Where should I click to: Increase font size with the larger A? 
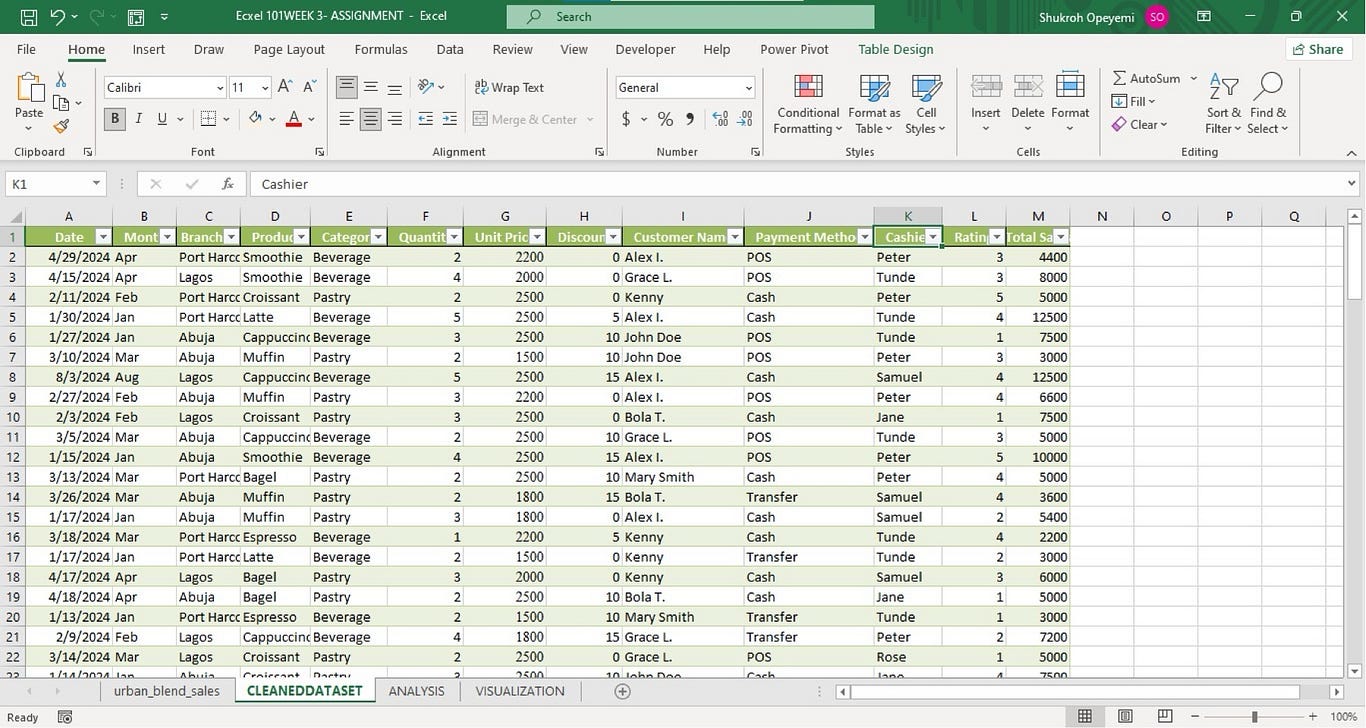285,87
